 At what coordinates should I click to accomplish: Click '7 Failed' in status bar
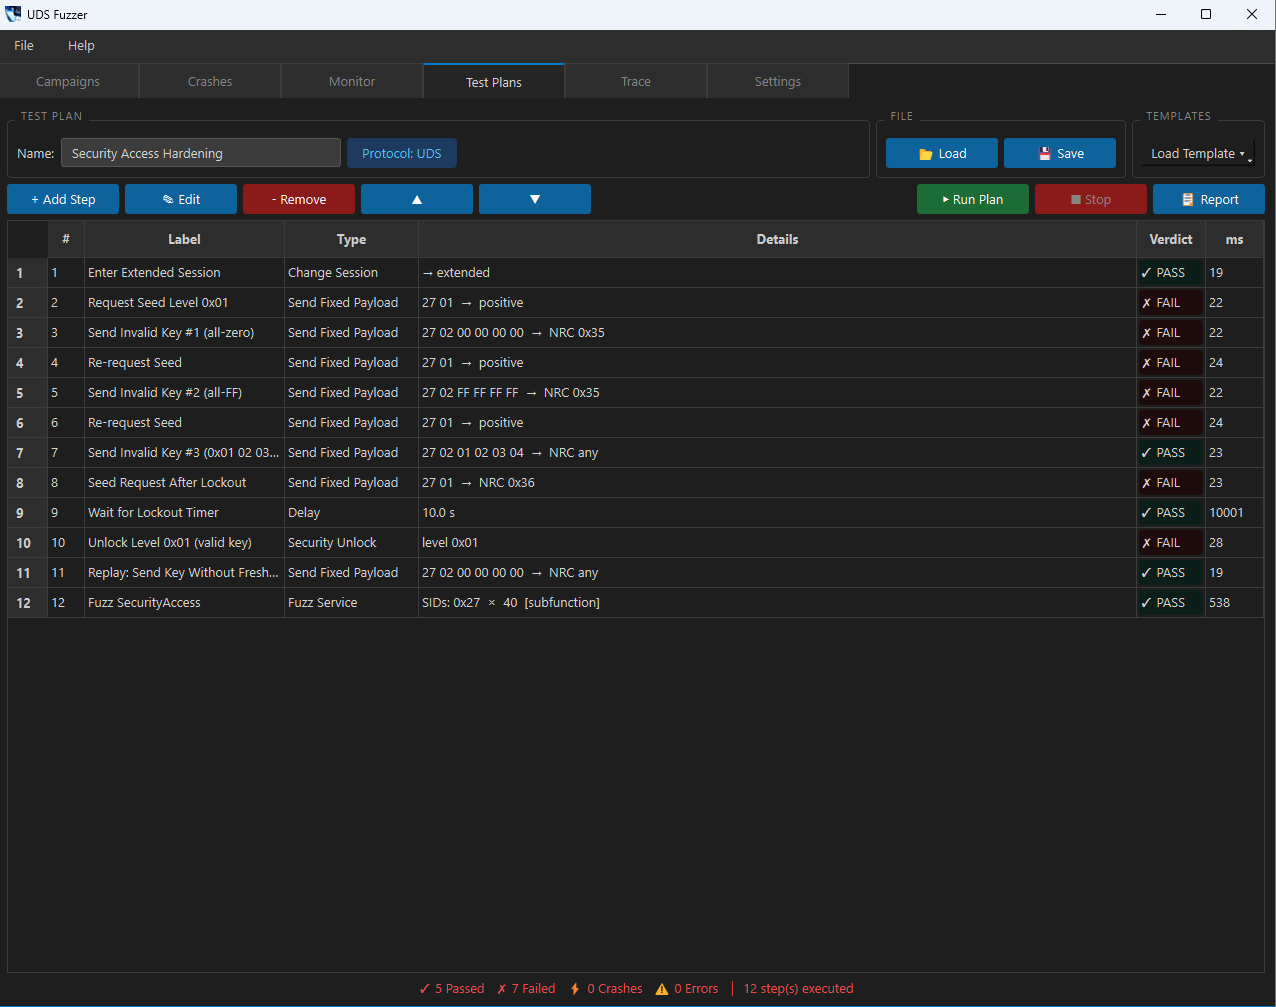point(526,988)
